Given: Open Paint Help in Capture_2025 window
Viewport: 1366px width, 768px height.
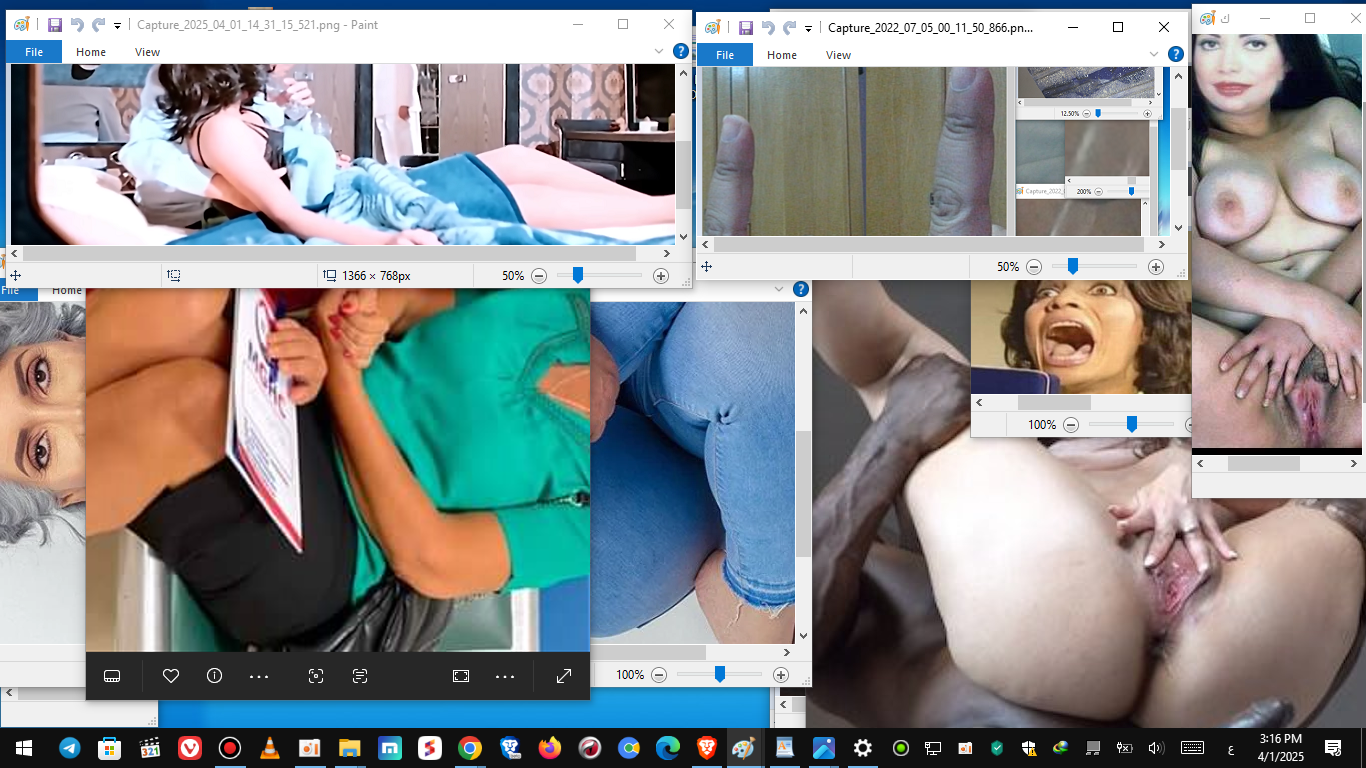Looking at the screenshot, I should [x=681, y=51].
